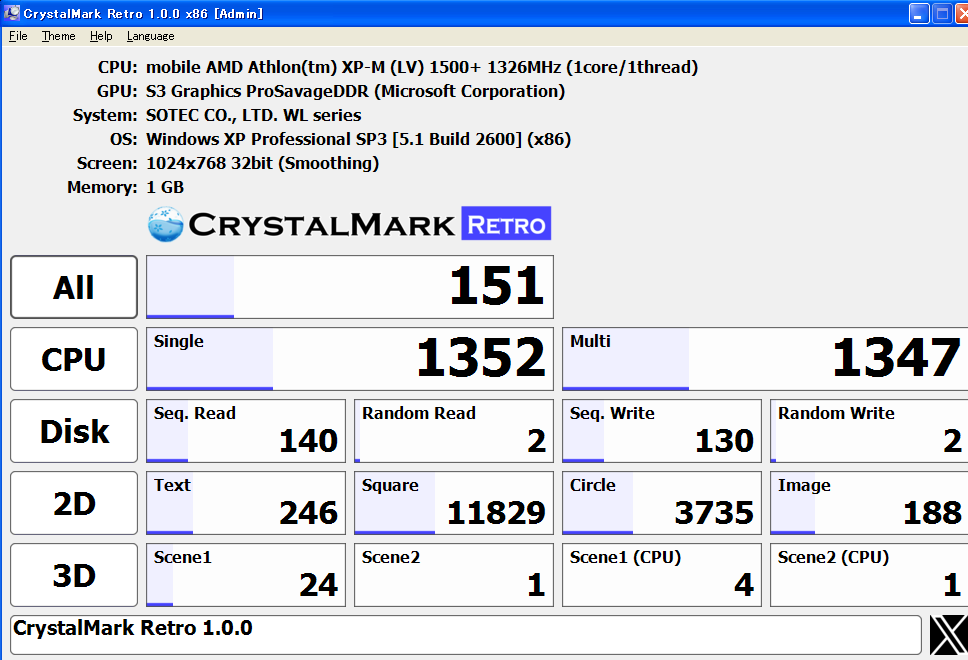Click the Scene1 score 24

click(246, 575)
